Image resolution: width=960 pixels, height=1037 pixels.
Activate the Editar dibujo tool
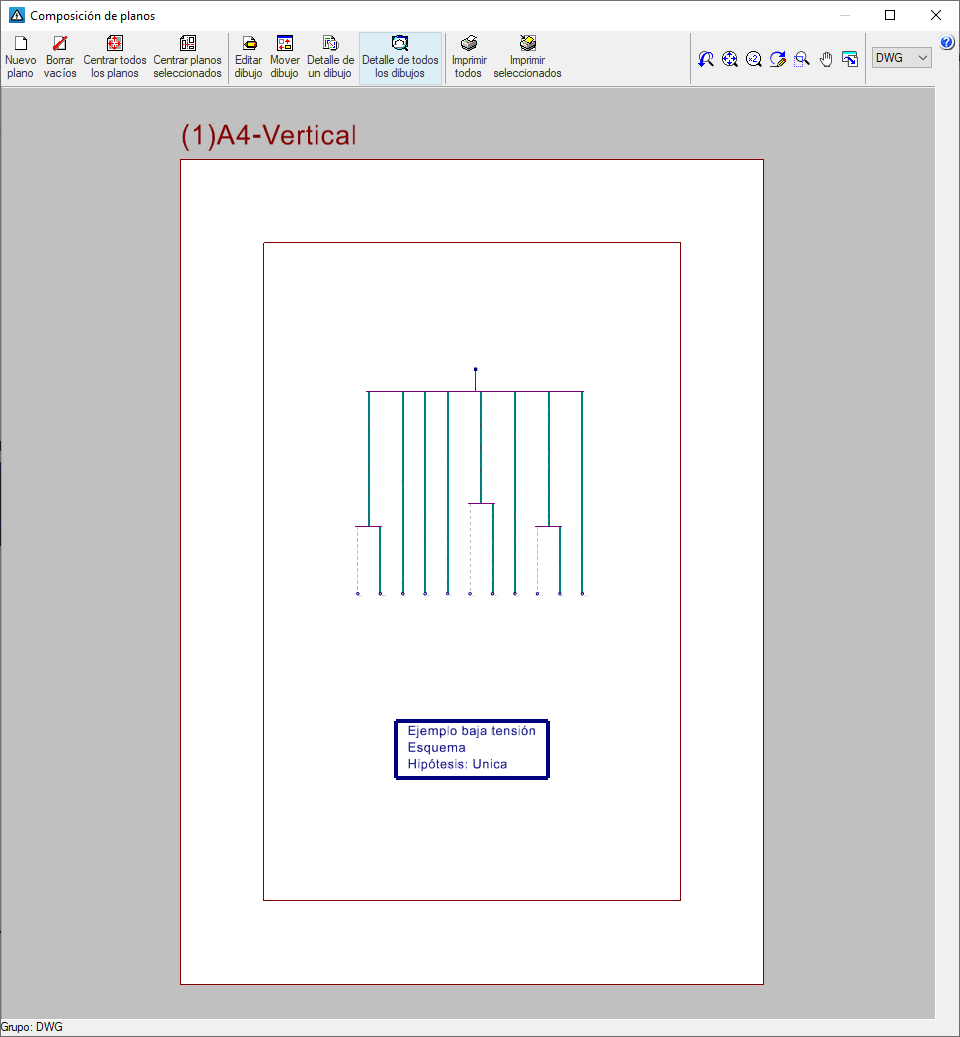(x=249, y=58)
